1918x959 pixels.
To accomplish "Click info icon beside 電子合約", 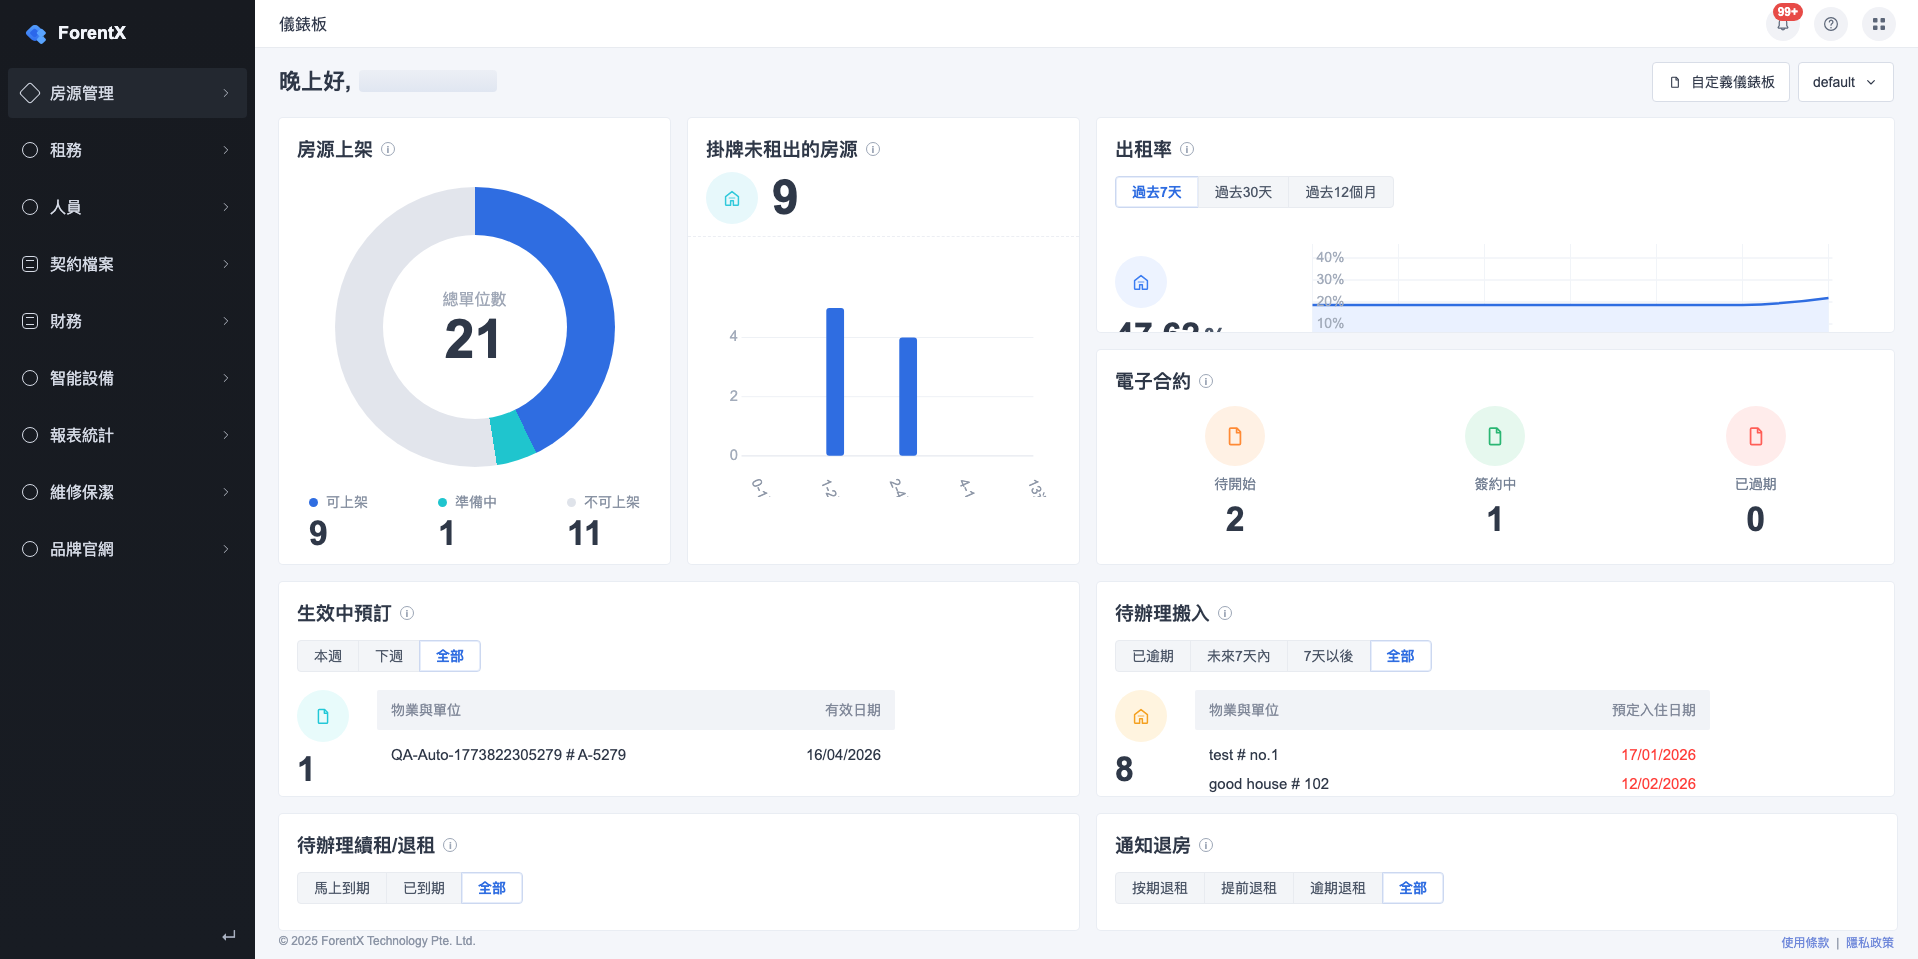I will click(1206, 381).
